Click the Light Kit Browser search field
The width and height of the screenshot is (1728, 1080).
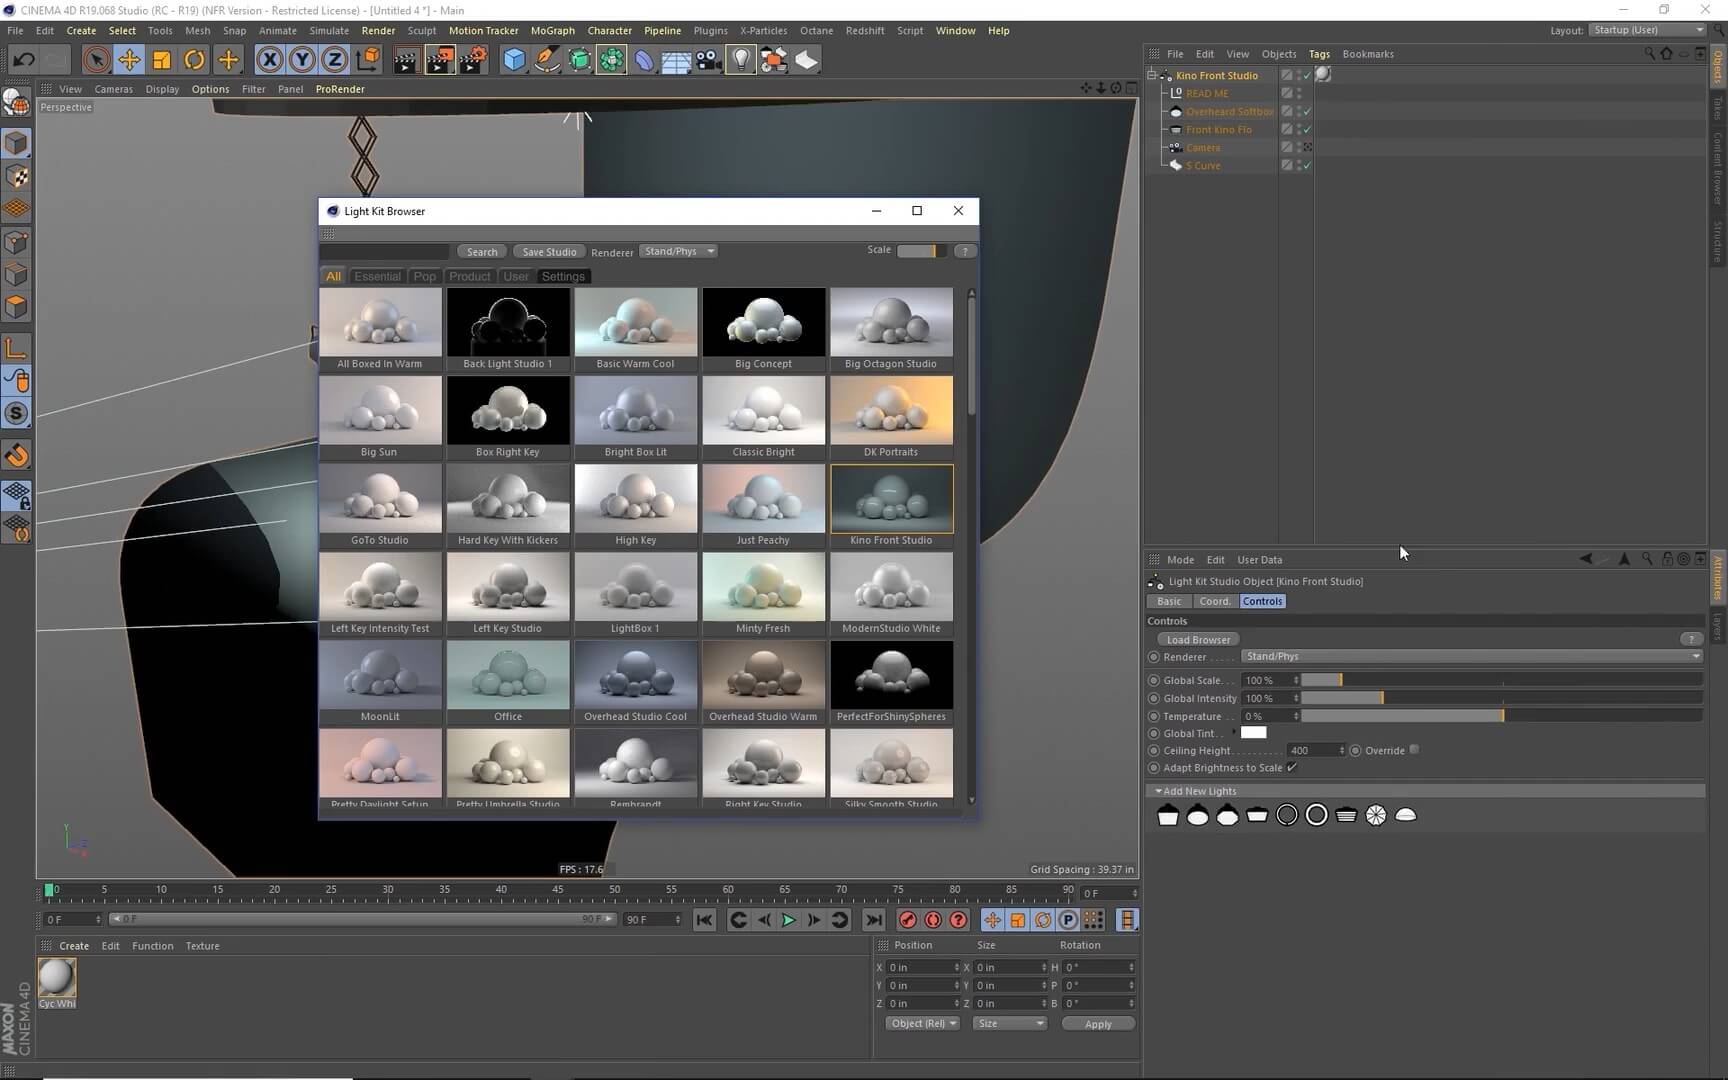tap(385, 252)
